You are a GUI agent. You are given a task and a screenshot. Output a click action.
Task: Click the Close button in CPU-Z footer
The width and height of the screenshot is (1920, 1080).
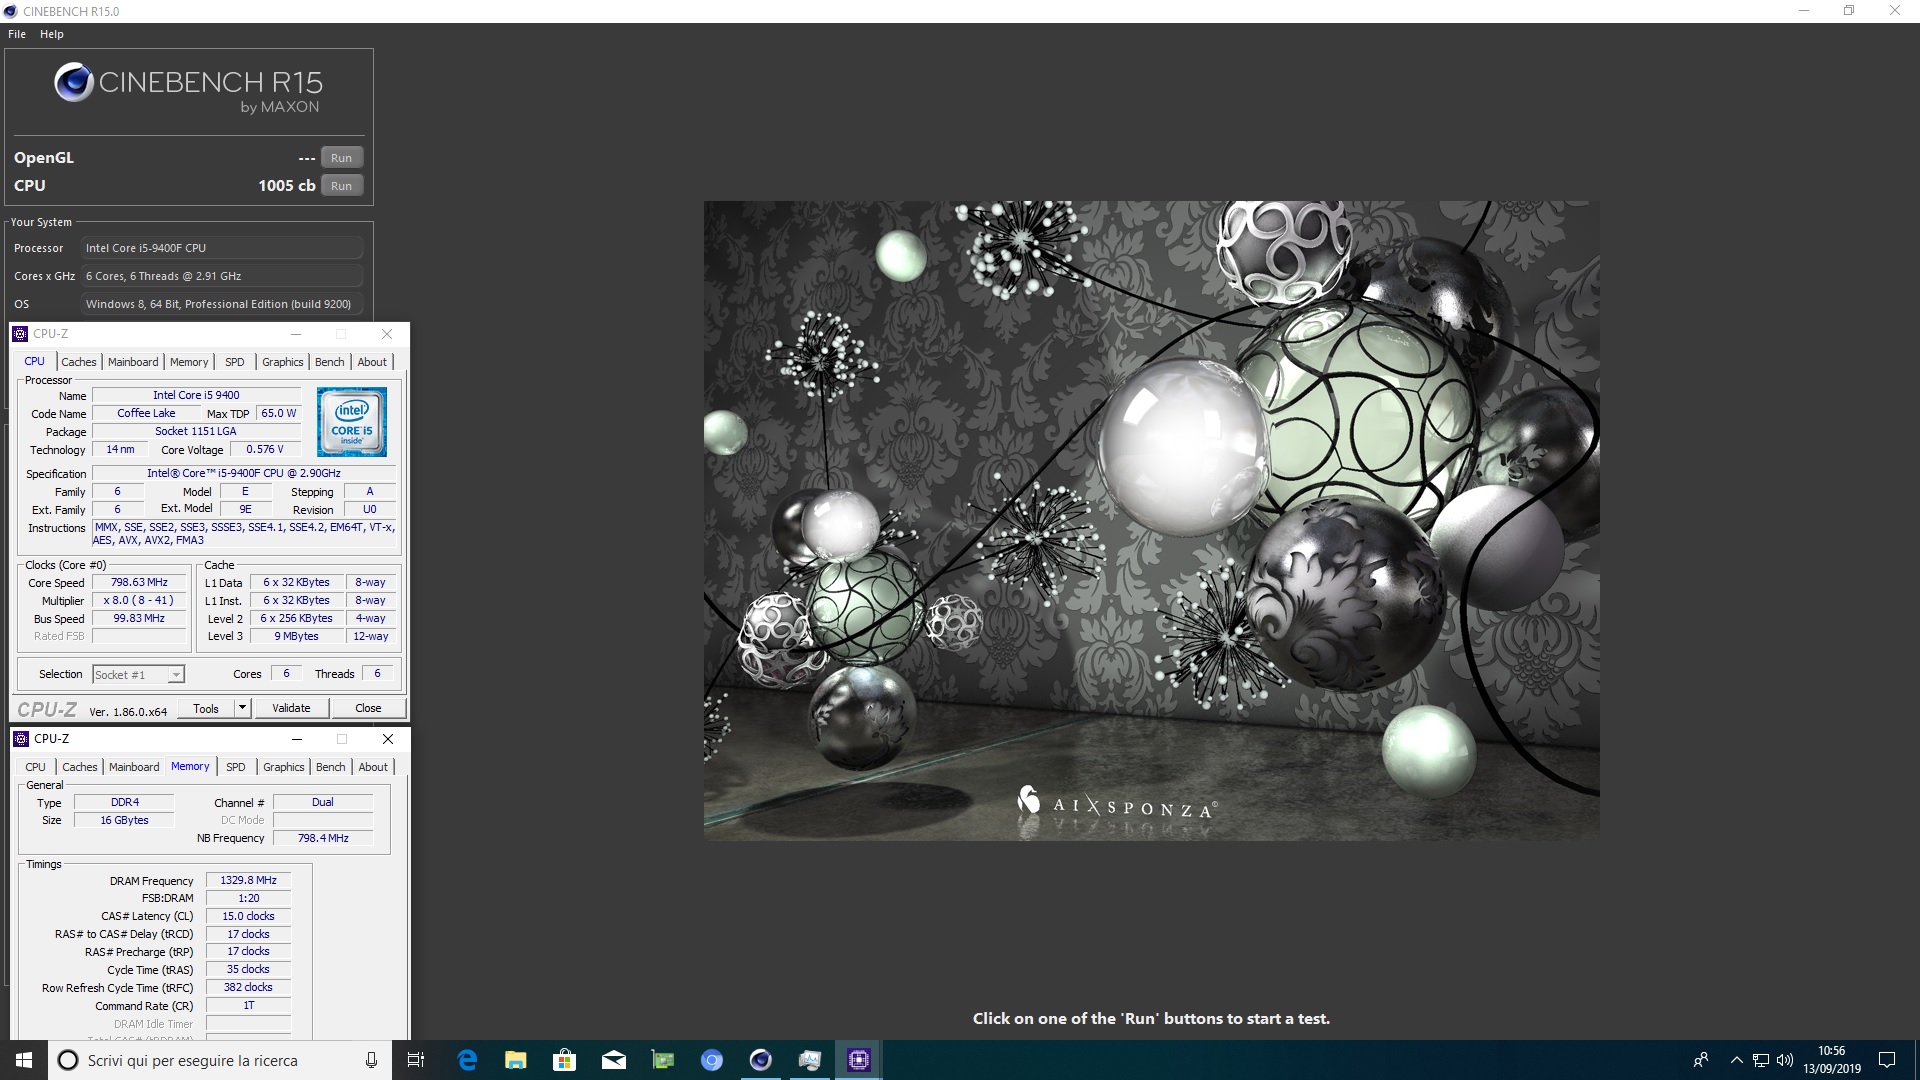coord(368,708)
